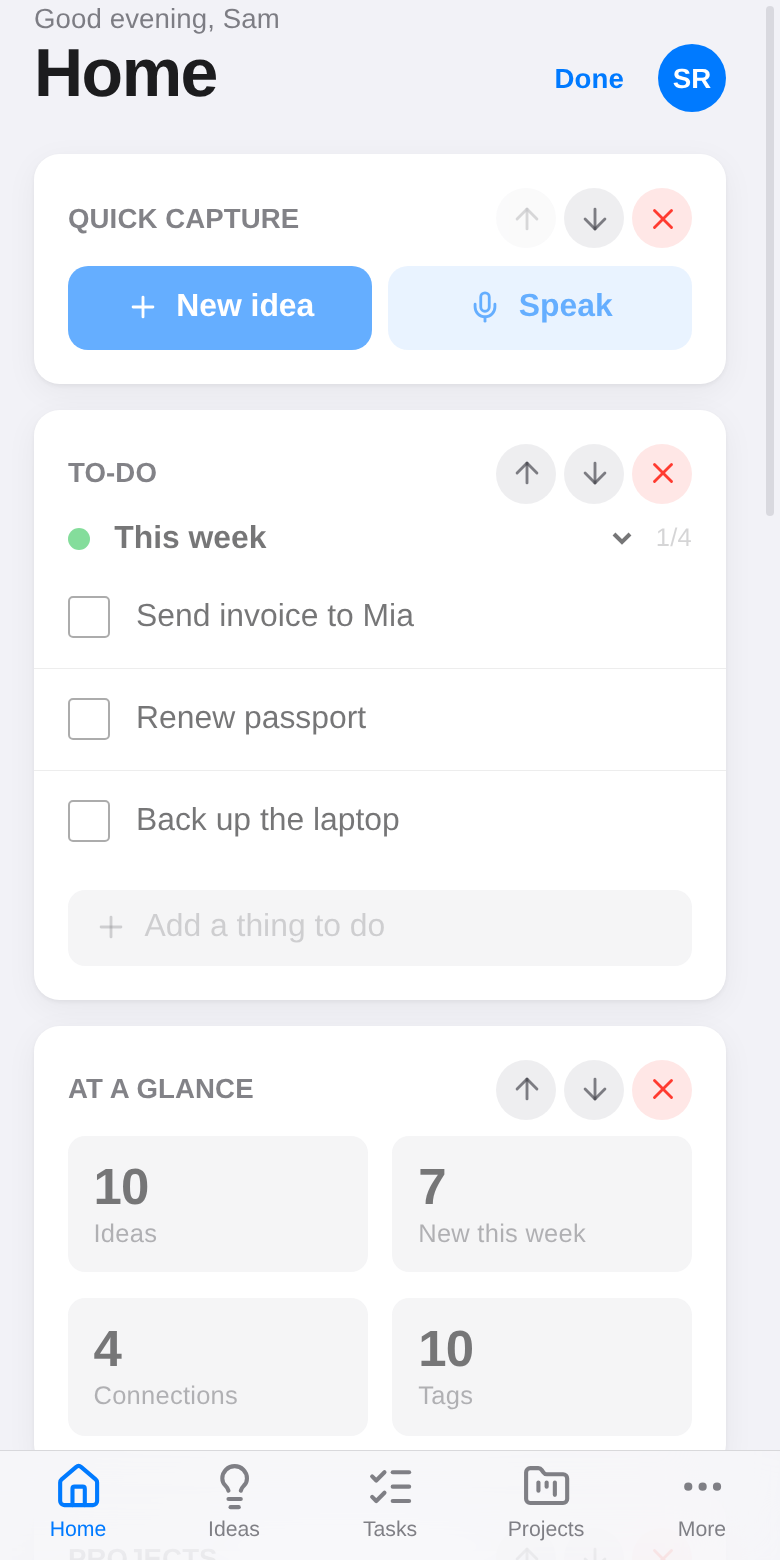Collapse the This week chevron
Screen dimensions: 780x1560
pyautogui.click(x=622, y=538)
